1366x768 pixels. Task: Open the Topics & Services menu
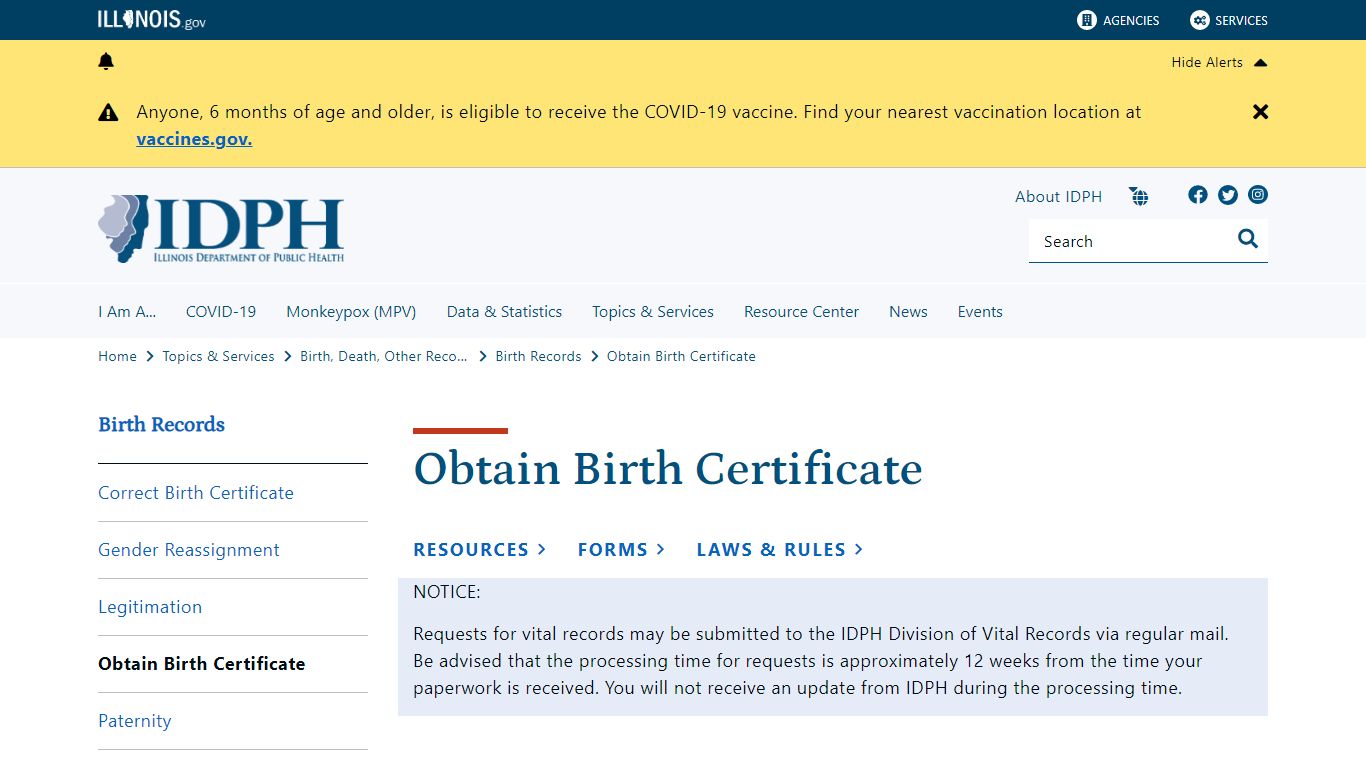[653, 312]
